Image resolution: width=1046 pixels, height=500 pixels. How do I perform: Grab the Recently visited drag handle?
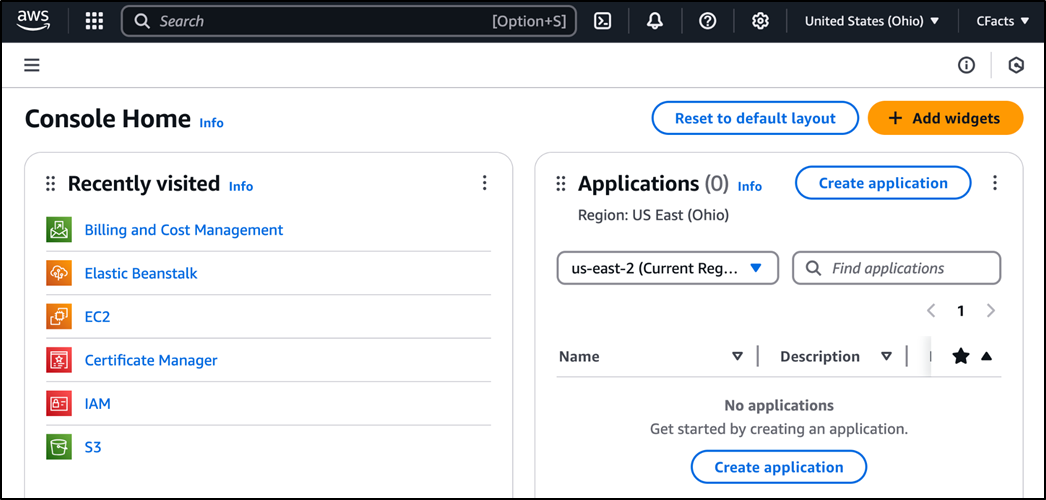(51, 183)
